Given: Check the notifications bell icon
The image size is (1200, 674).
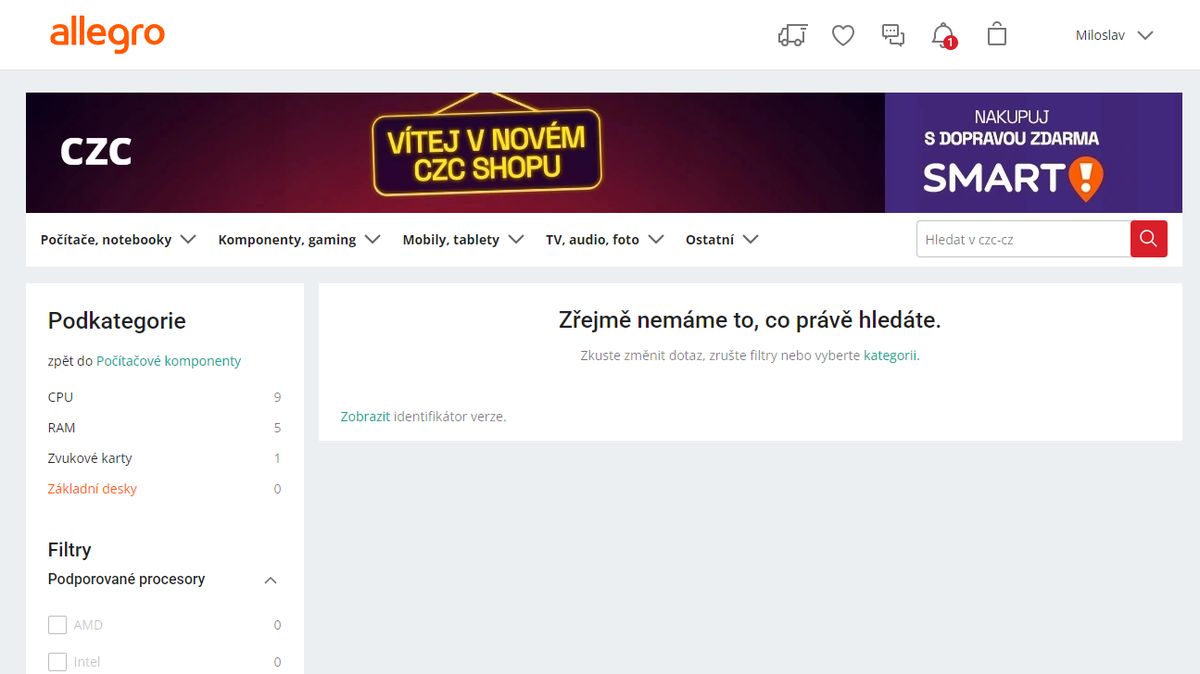Looking at the screenshot, I should coord(943,36).
